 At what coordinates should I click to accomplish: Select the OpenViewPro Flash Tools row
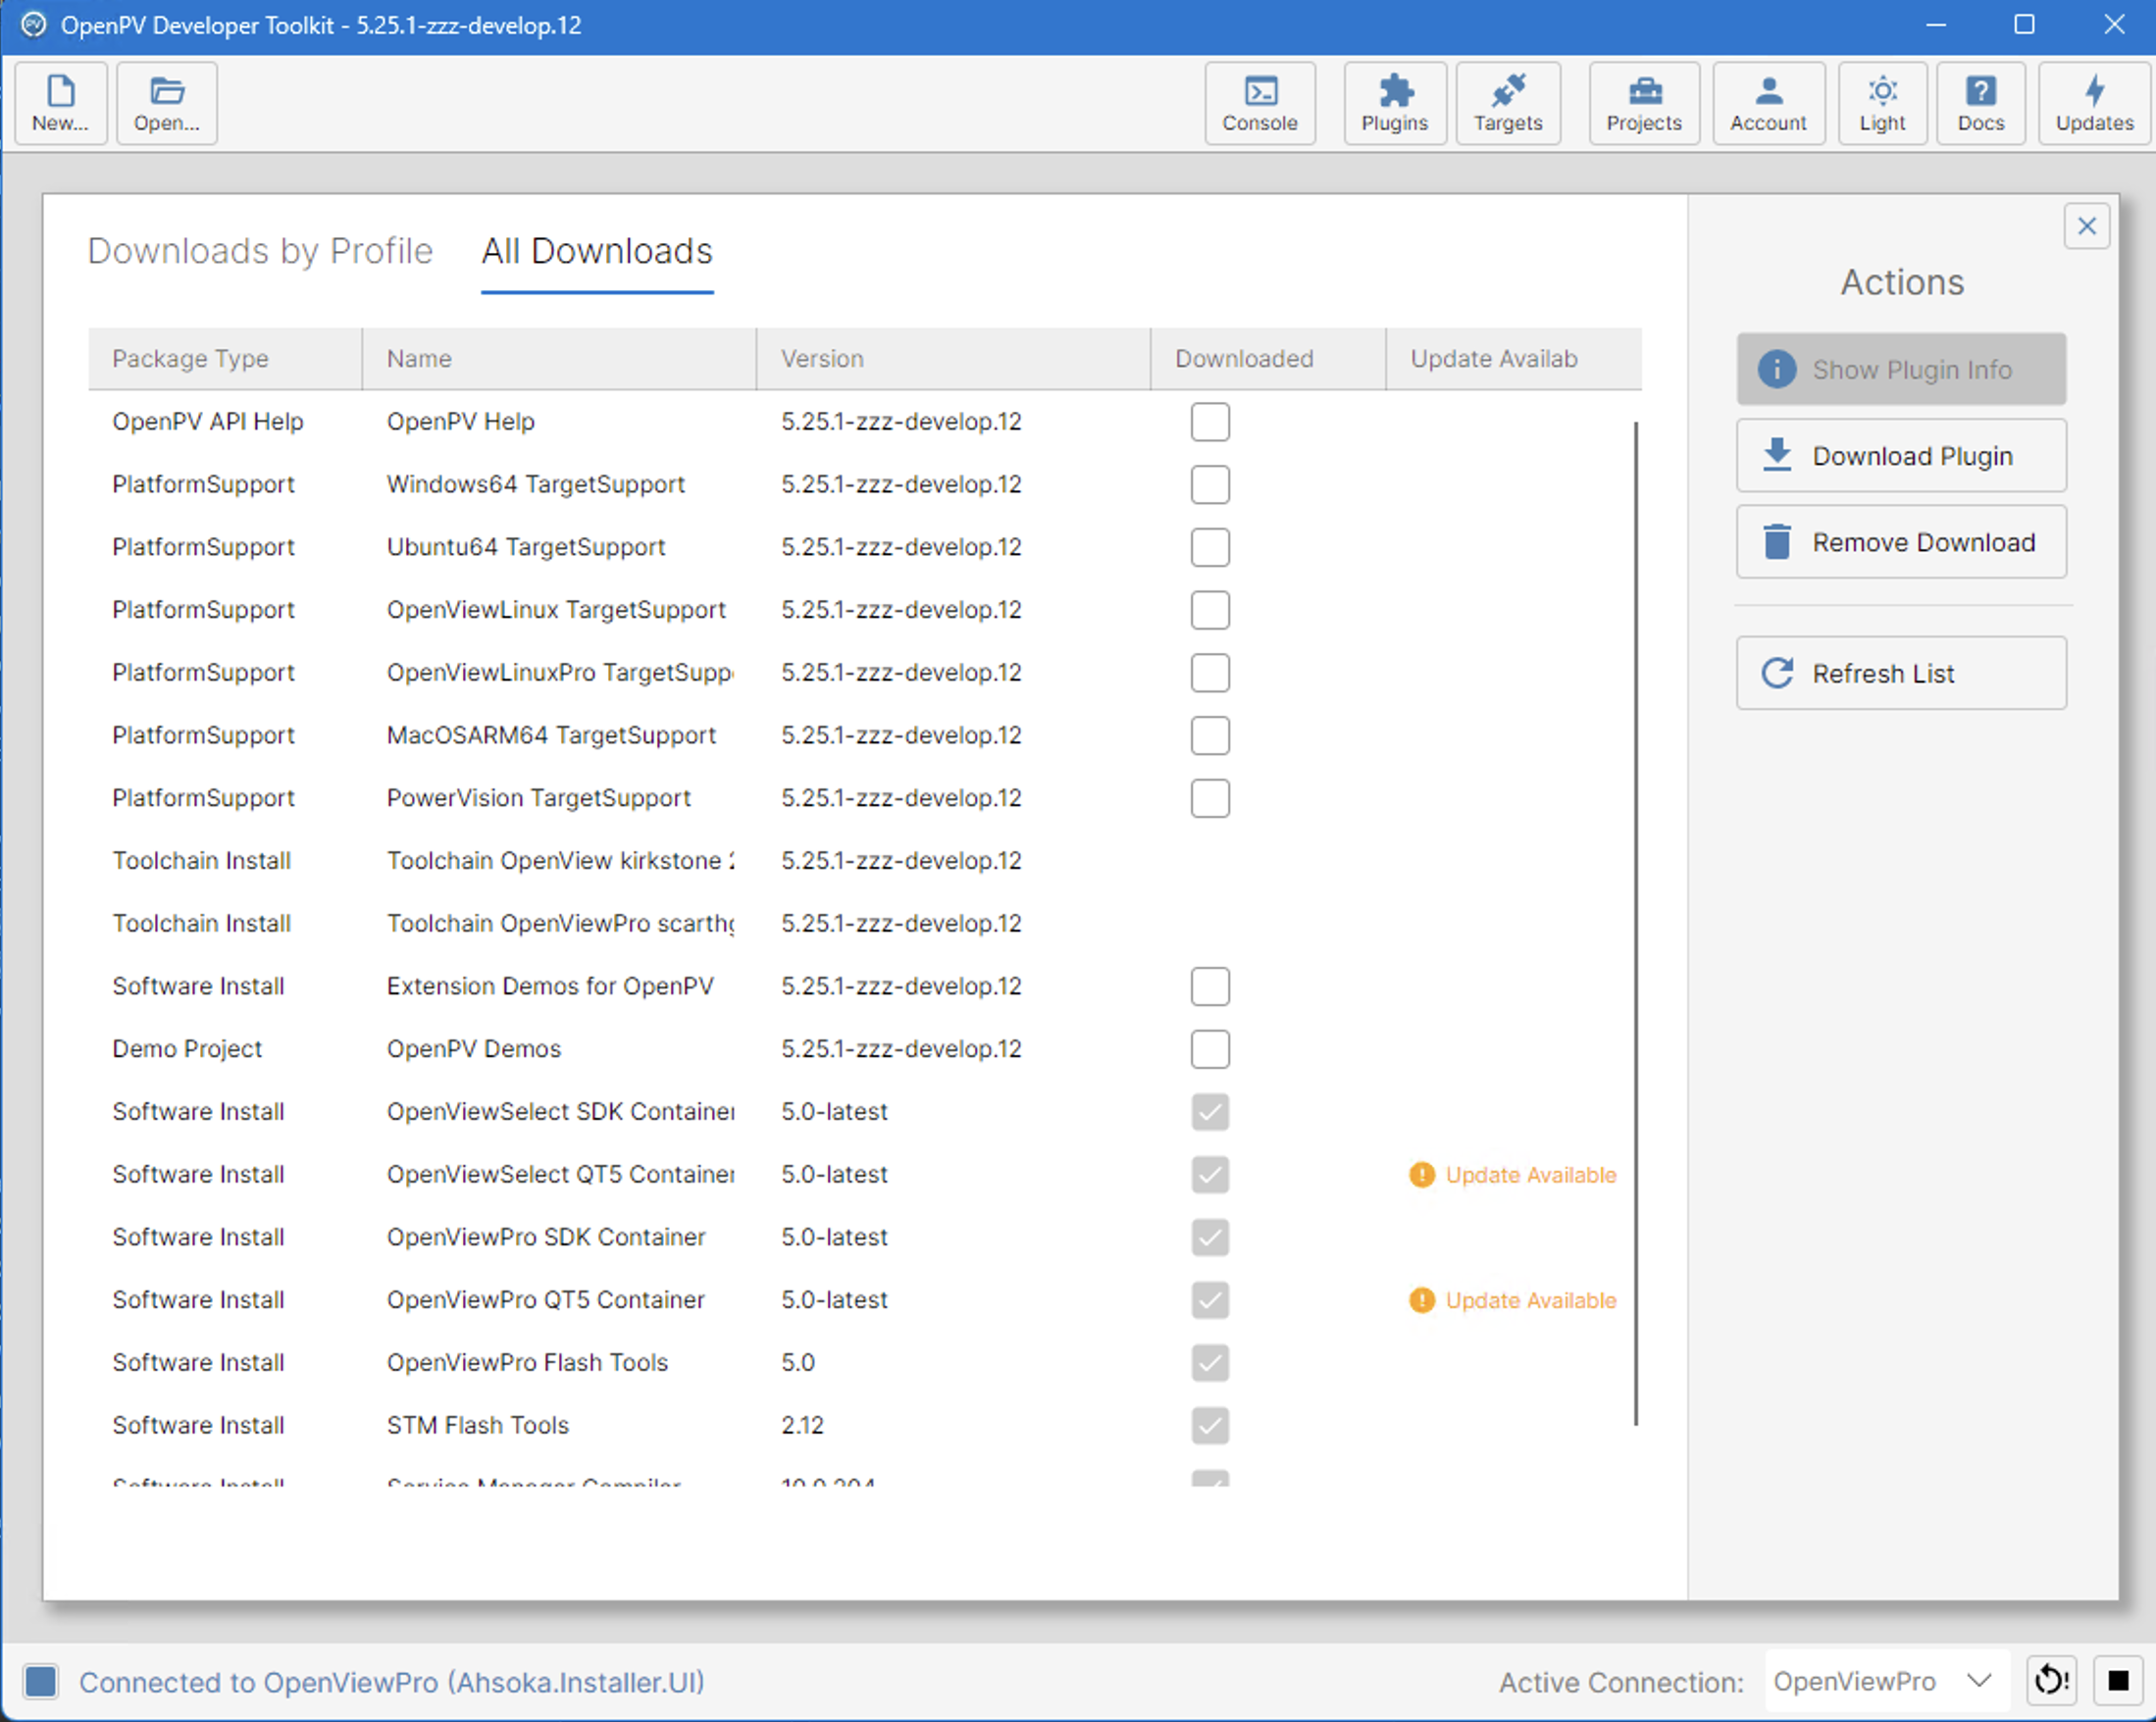pyautogui.click(x=864, y=1362)
